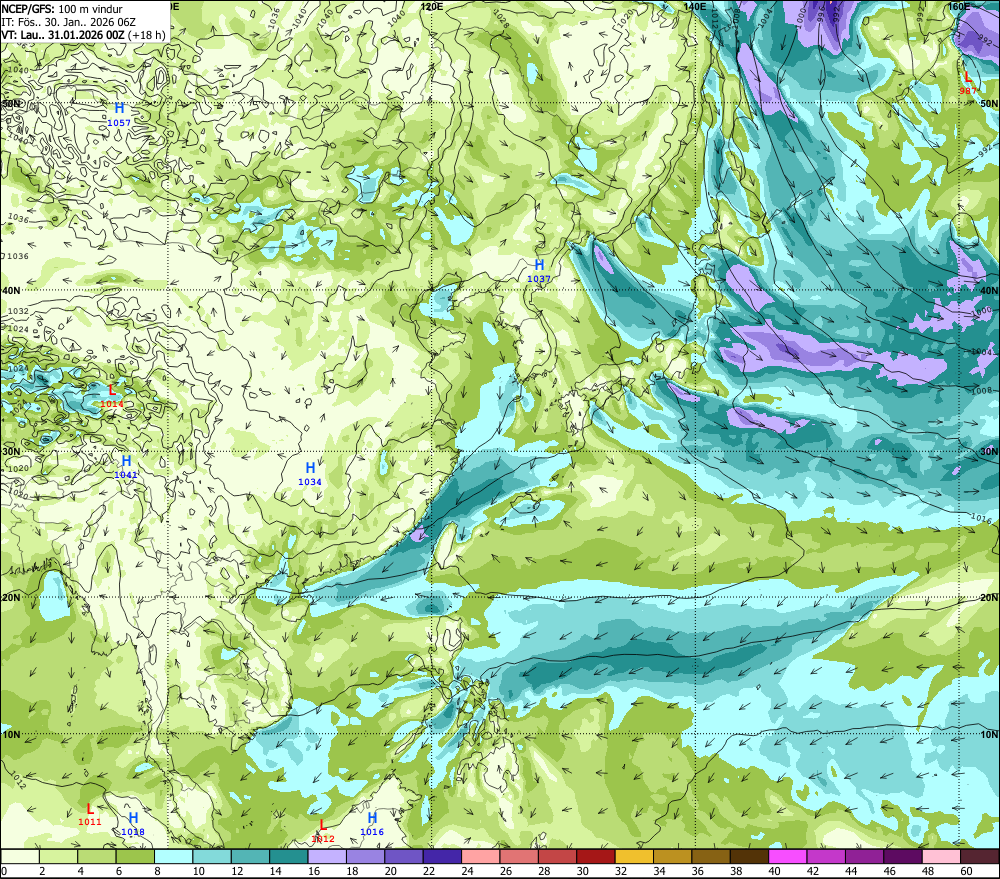Pick the pink 24–26 legend swatch
Image resolution: width=1000 pixels, height=879 pixels.
pyautogui.click(x=480, y=856)
